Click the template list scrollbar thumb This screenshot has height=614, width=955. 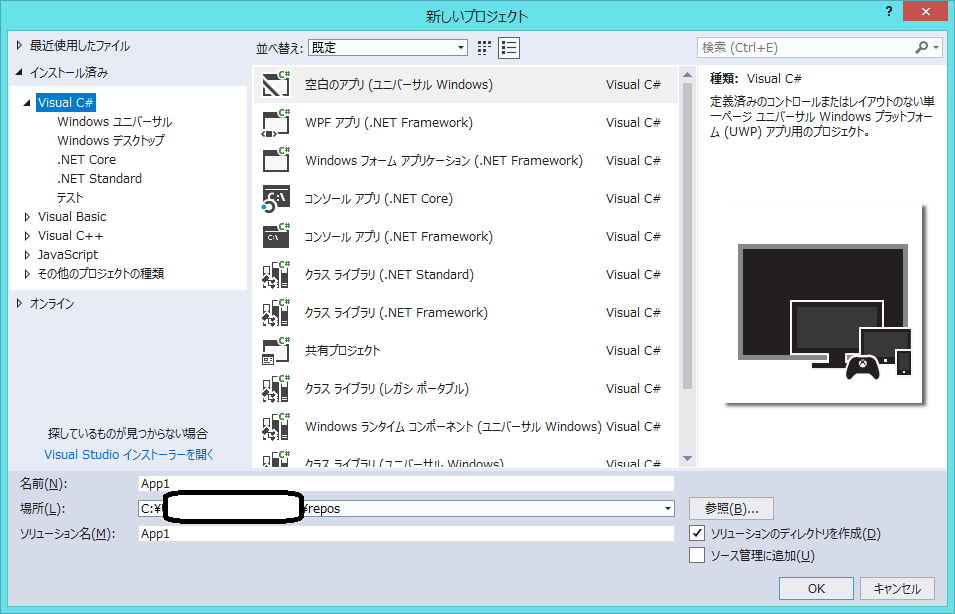click(688, 236)
